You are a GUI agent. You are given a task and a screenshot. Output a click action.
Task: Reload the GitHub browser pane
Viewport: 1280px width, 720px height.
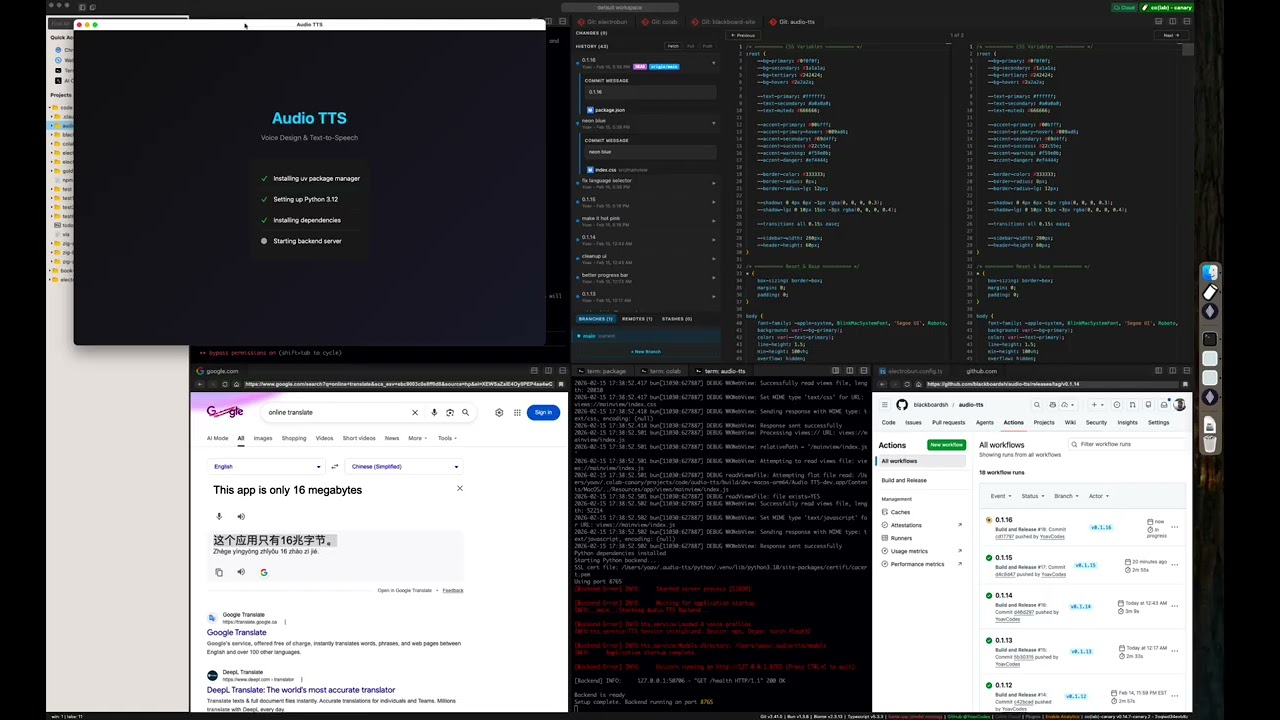[906, 384]
